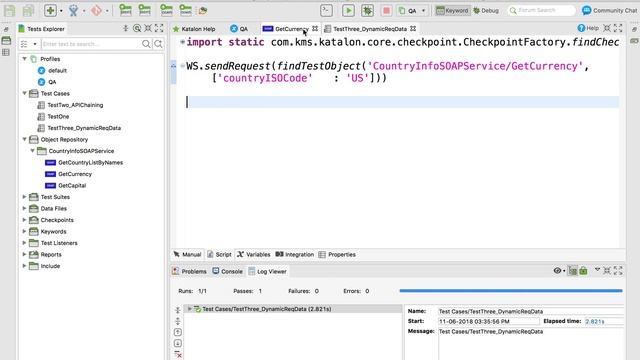This screenshot has width=640, height=360.
Task: Collapse the Object Repository node
Action: (24, 139)
